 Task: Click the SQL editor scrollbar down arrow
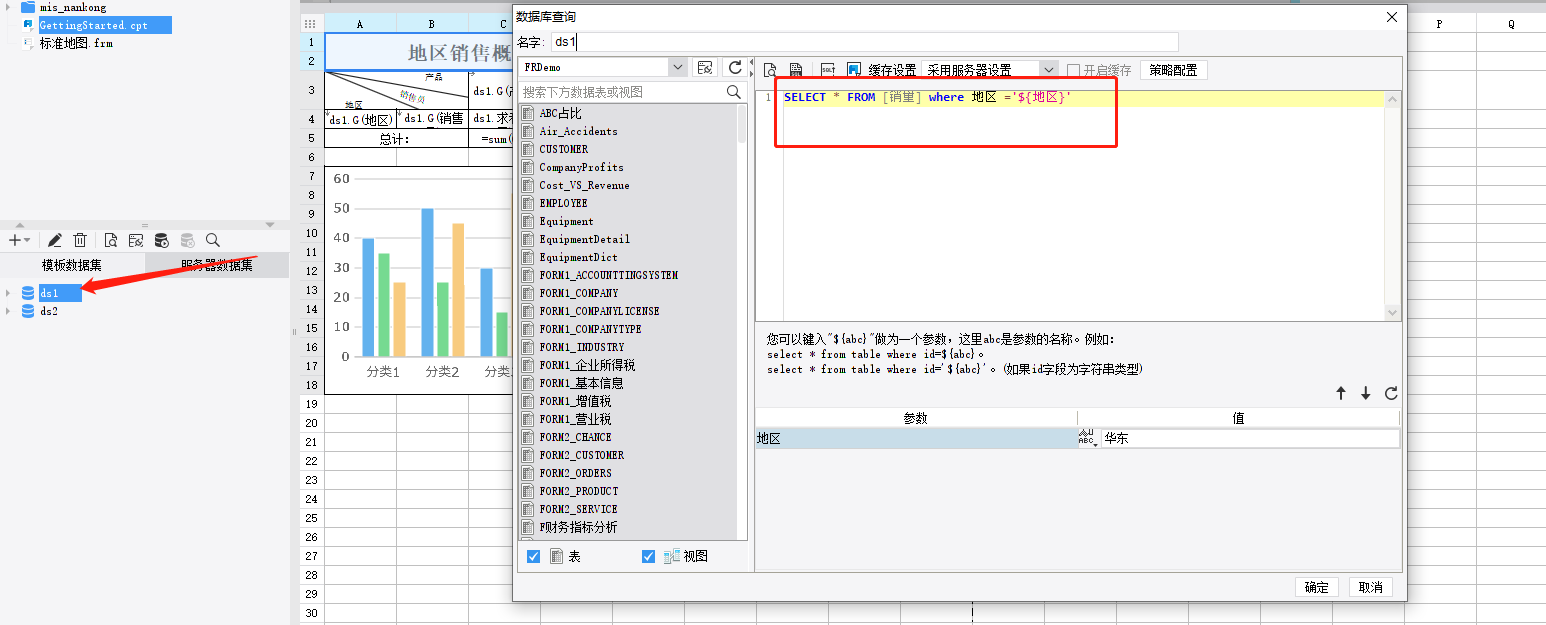[1393, 313]
